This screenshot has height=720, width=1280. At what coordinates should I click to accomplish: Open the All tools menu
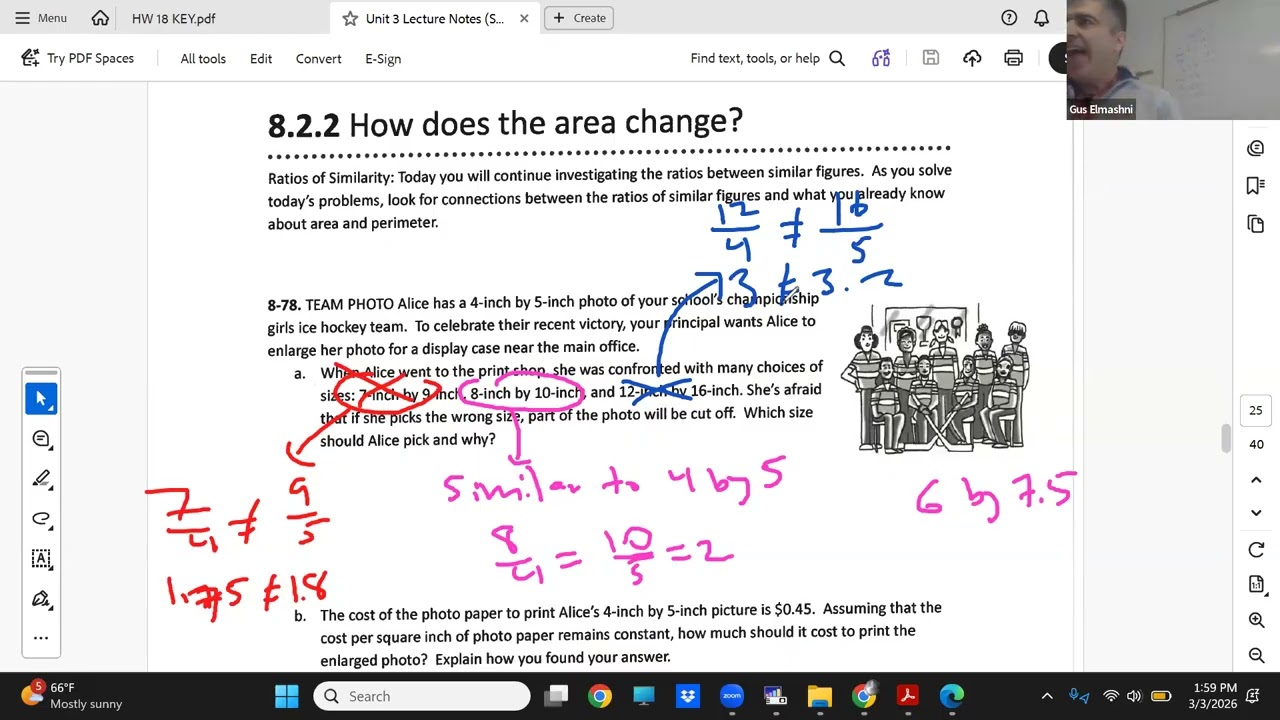203,58
